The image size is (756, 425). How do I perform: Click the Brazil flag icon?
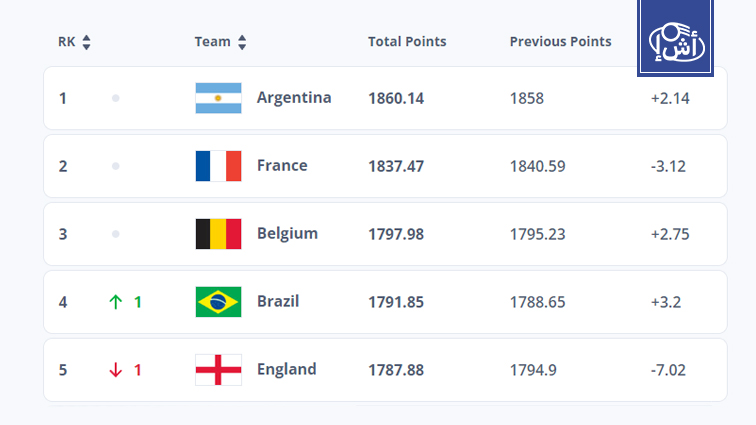coord(218,302)
